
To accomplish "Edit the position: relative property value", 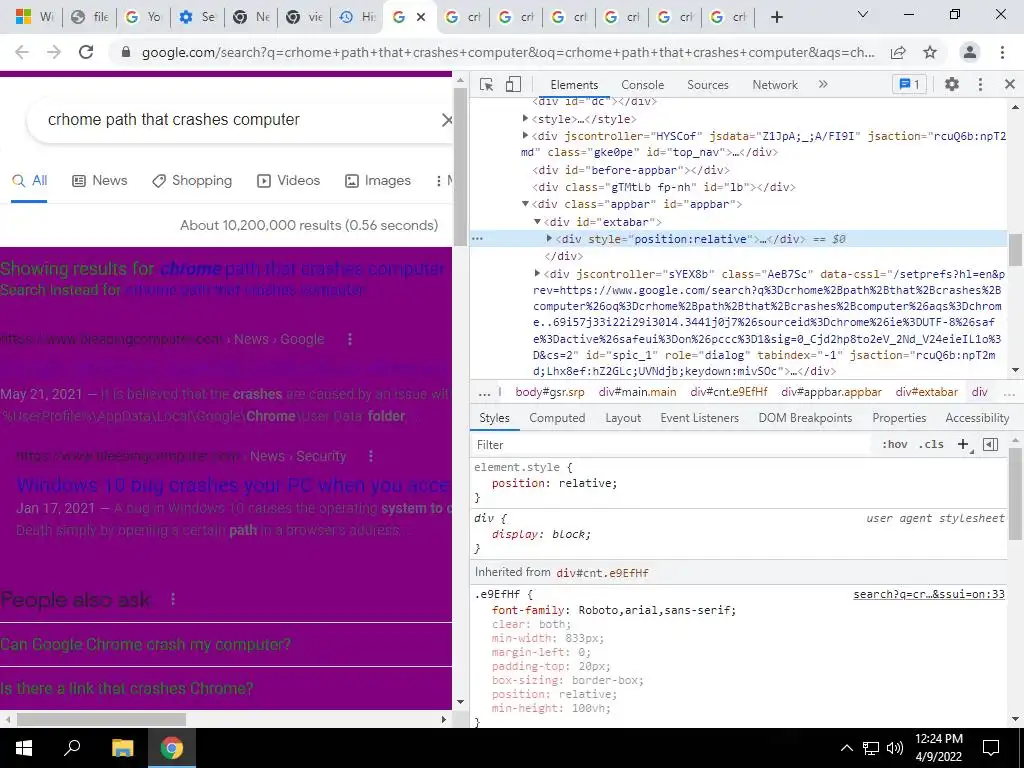I will [583, 483].
